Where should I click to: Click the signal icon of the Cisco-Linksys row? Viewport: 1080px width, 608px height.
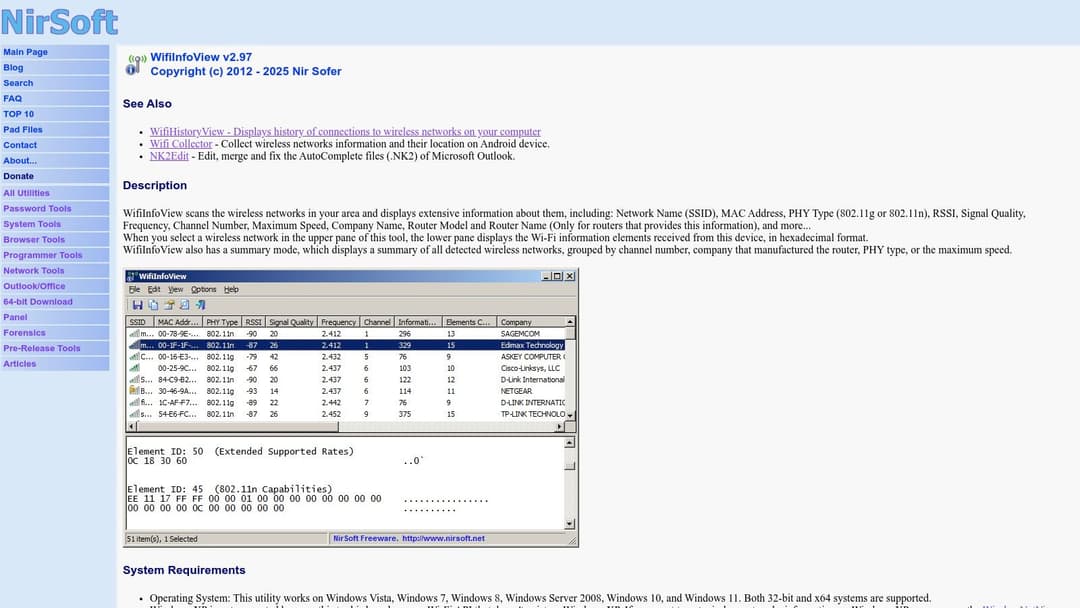pyautogui.click(x=134, y=368)
